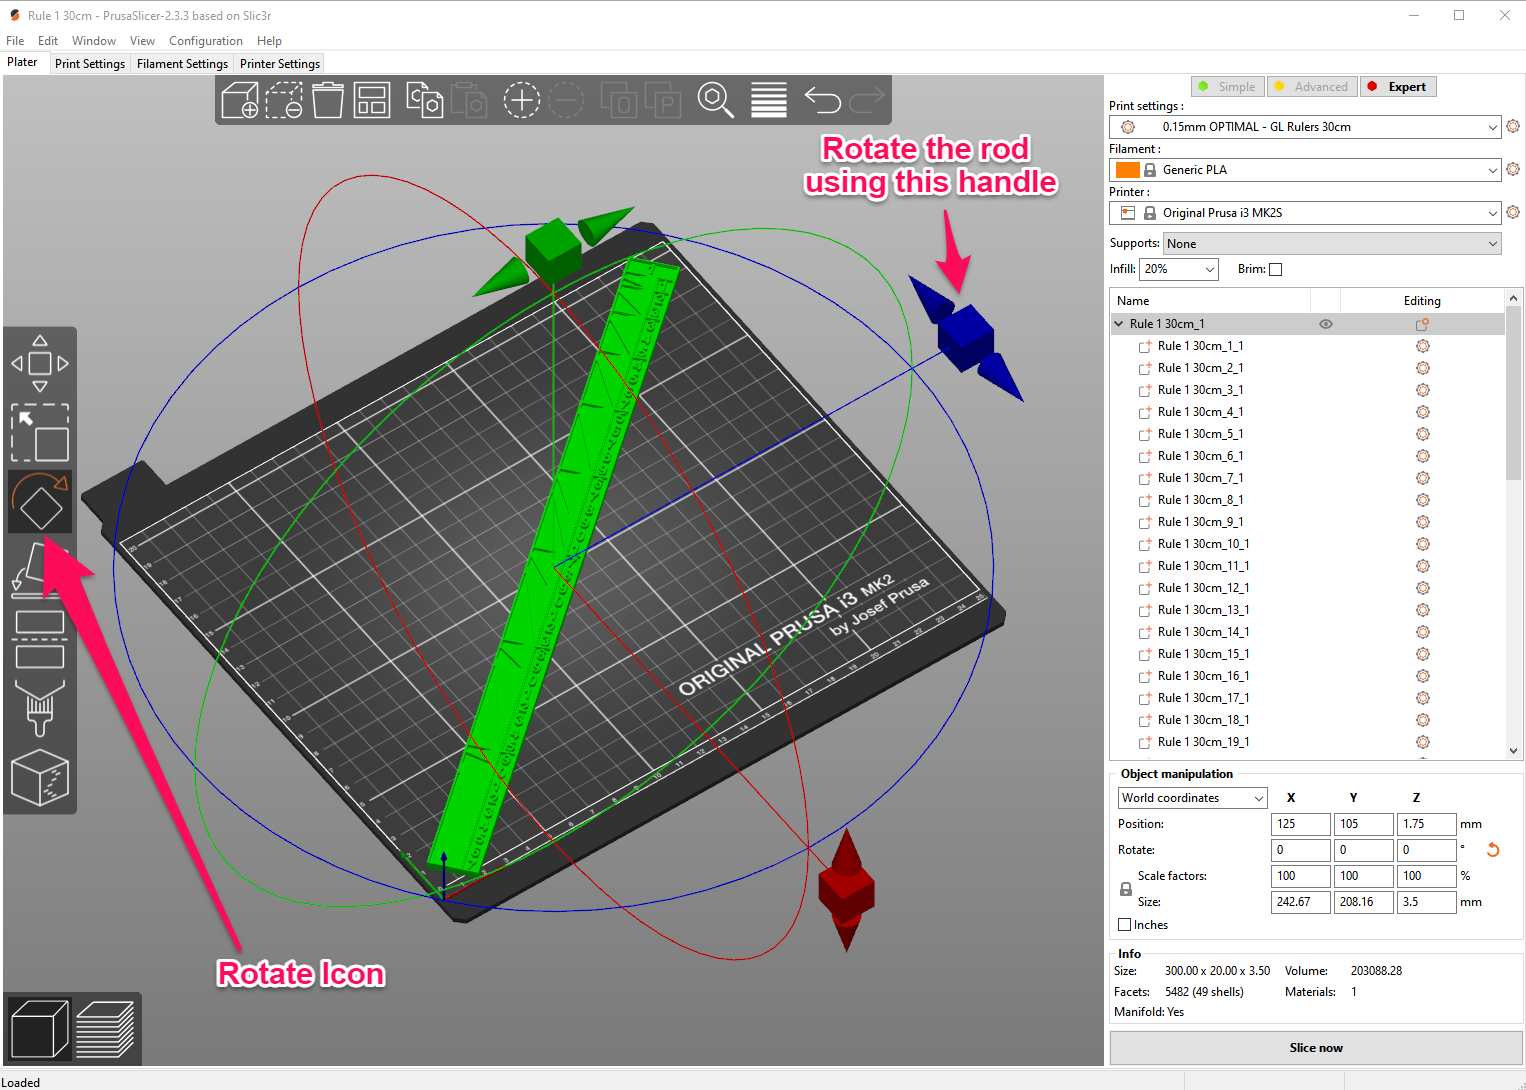Click the Layers editing icon
This screenshot has width=1526, height=1090.
point(769,100)
